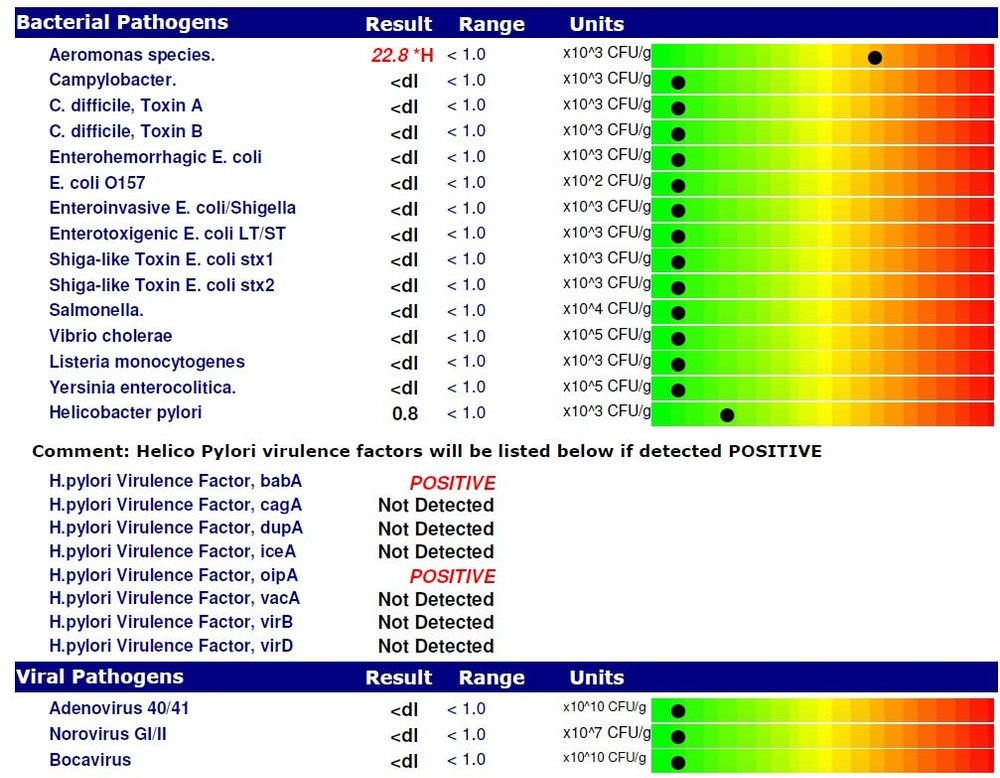Viewport: 1000px width, 778px height.
Task: Click H.pylori Virulence Factor, virB label
Action: pyautogui.click(x=171, y=622)
